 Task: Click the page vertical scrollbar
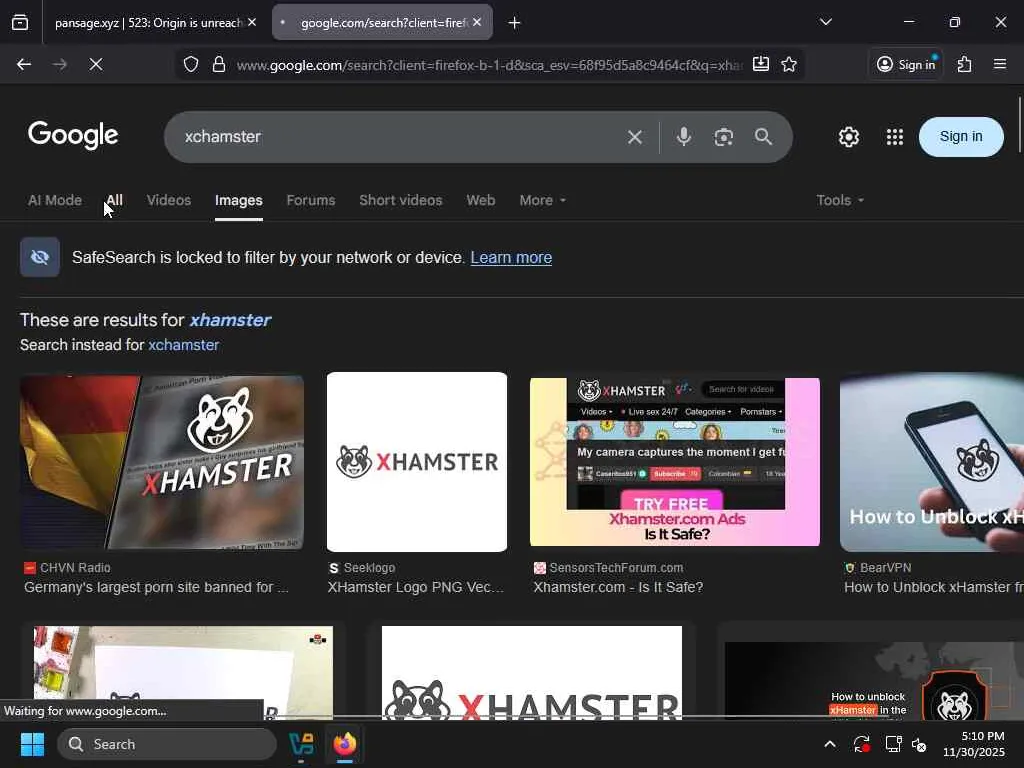pos(1019,124)
